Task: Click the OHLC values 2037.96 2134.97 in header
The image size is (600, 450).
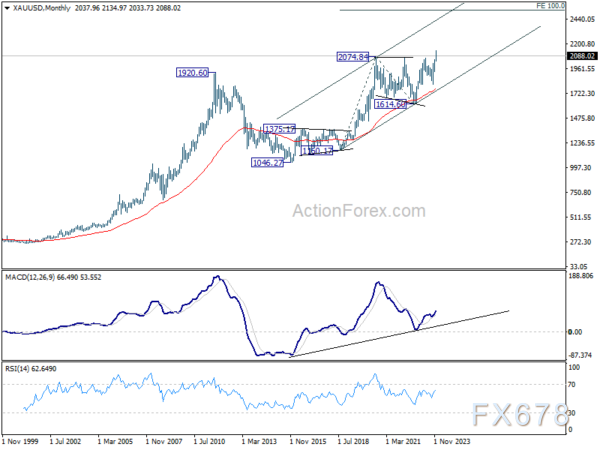Action: point(101,8)
